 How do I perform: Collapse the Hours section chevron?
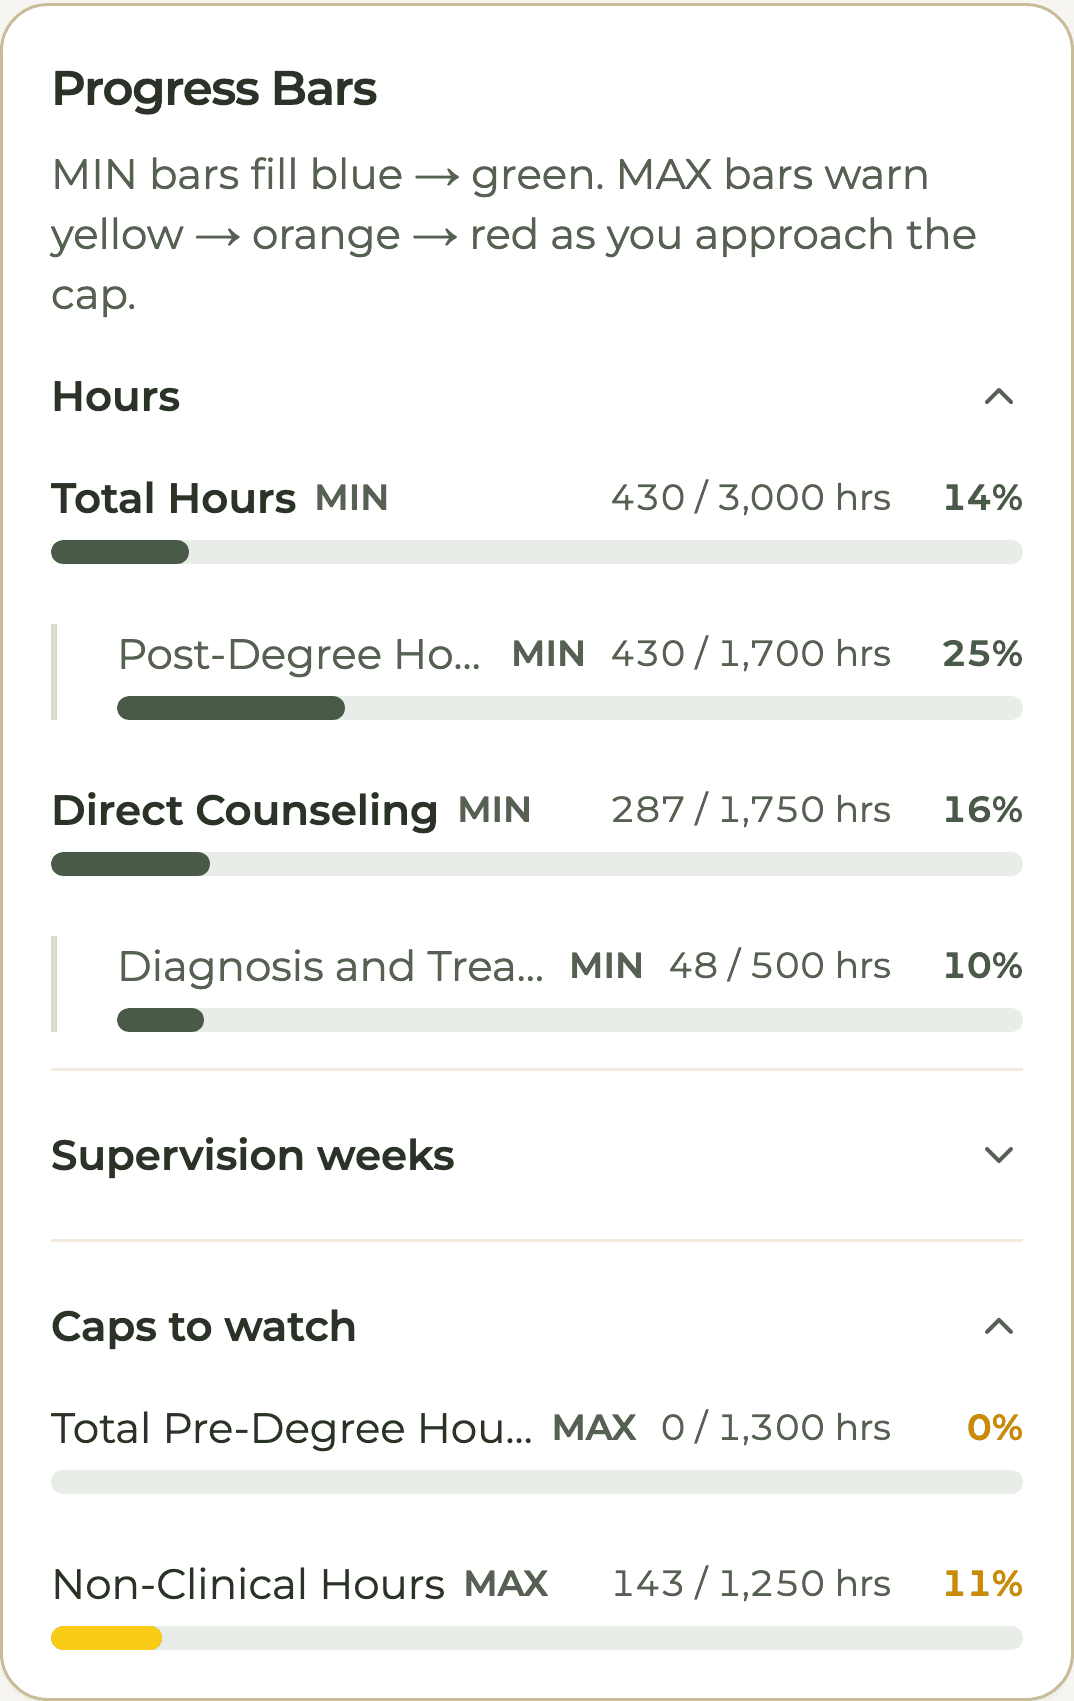click(x=999, y=397)
